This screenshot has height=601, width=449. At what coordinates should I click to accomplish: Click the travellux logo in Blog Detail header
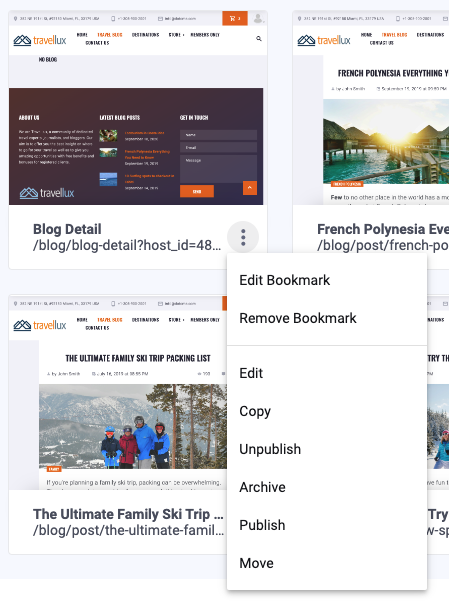tap(40, 40)
